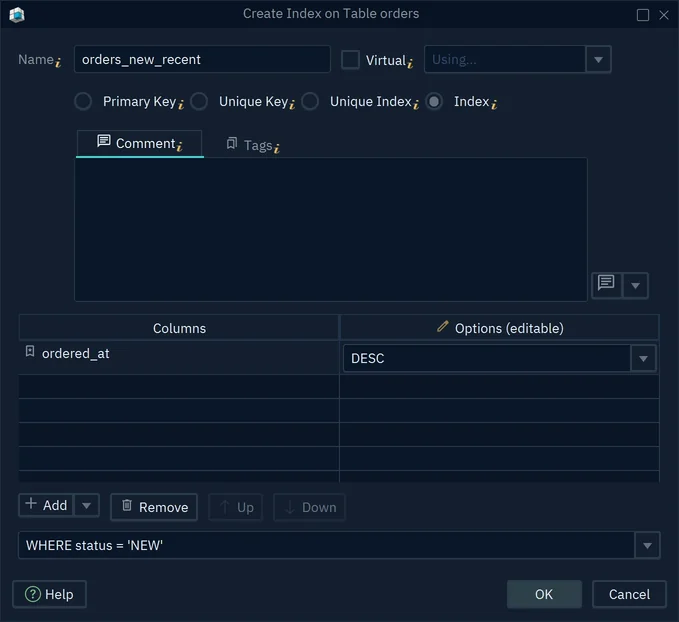Switch to the Tags tab
The image size is (679, 622).
point(253,145)
